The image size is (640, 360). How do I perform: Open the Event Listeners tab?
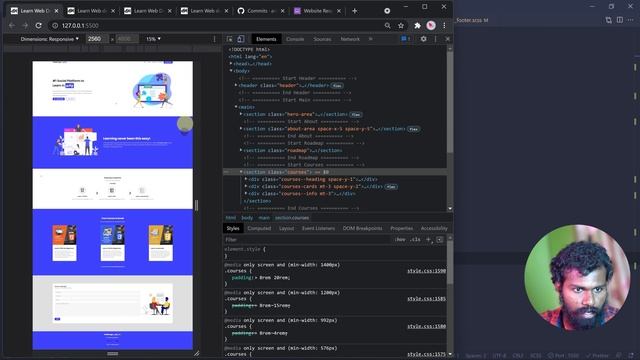point(318,229)
